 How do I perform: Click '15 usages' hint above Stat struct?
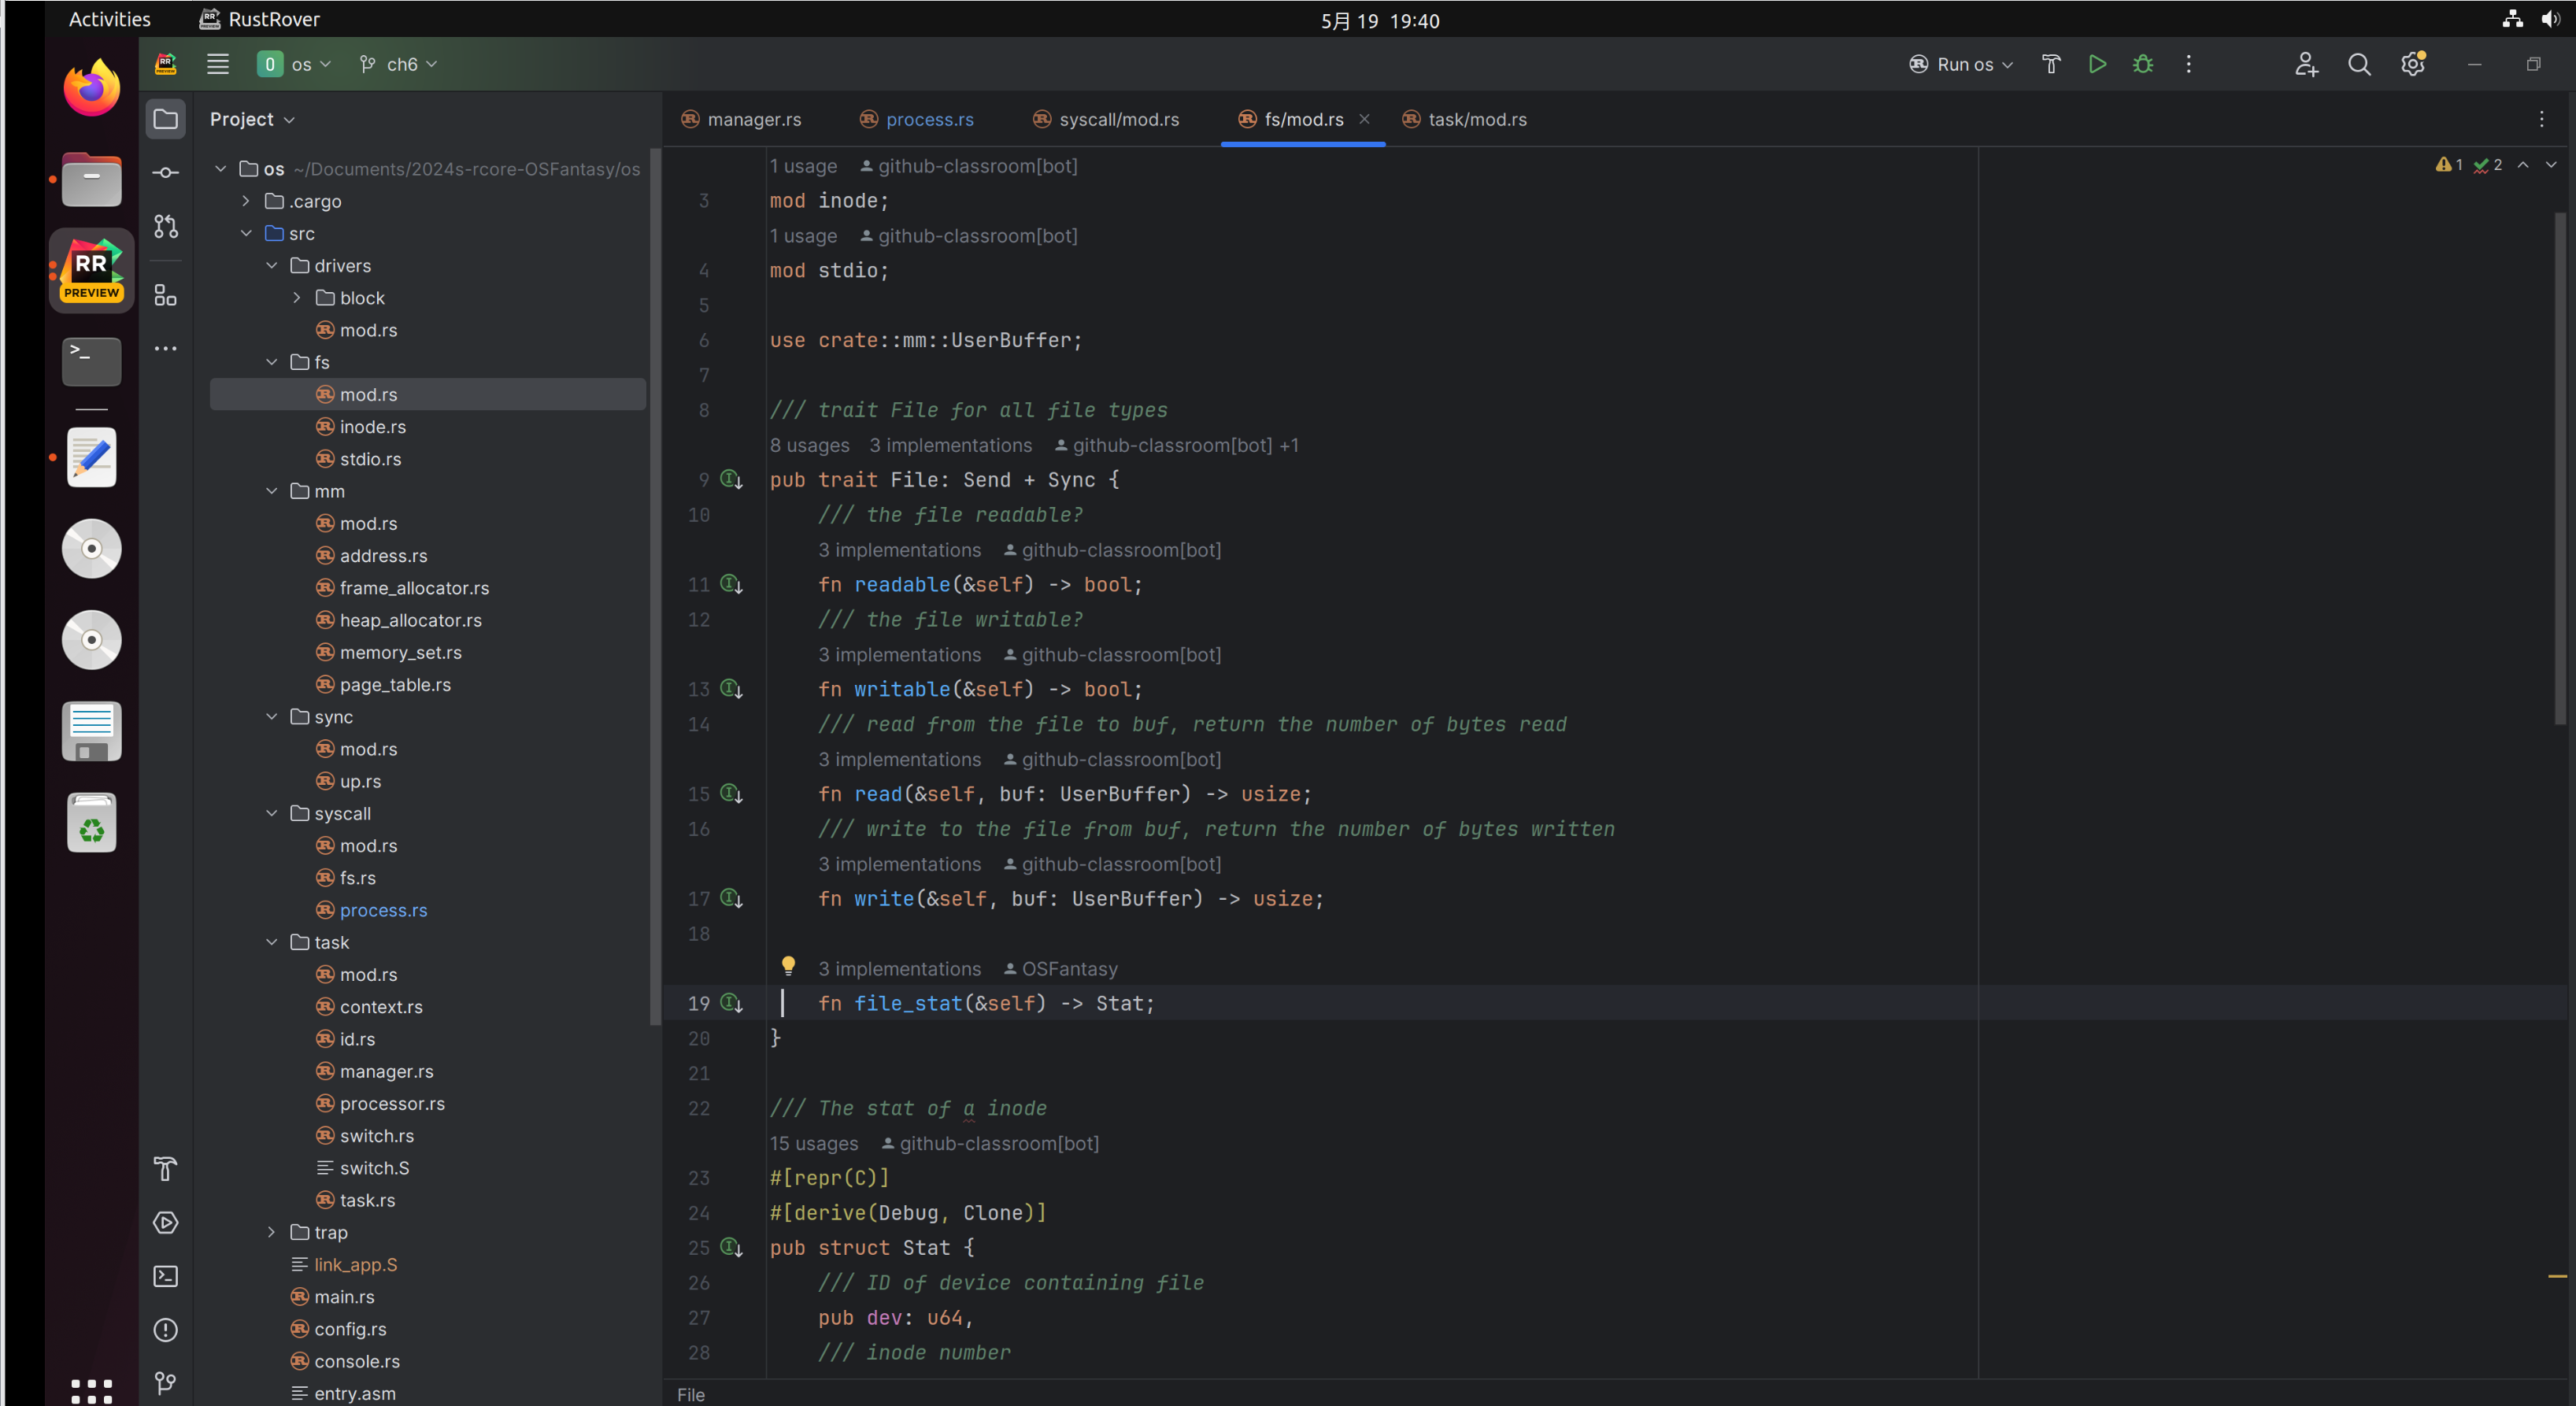coord(814,1143)
